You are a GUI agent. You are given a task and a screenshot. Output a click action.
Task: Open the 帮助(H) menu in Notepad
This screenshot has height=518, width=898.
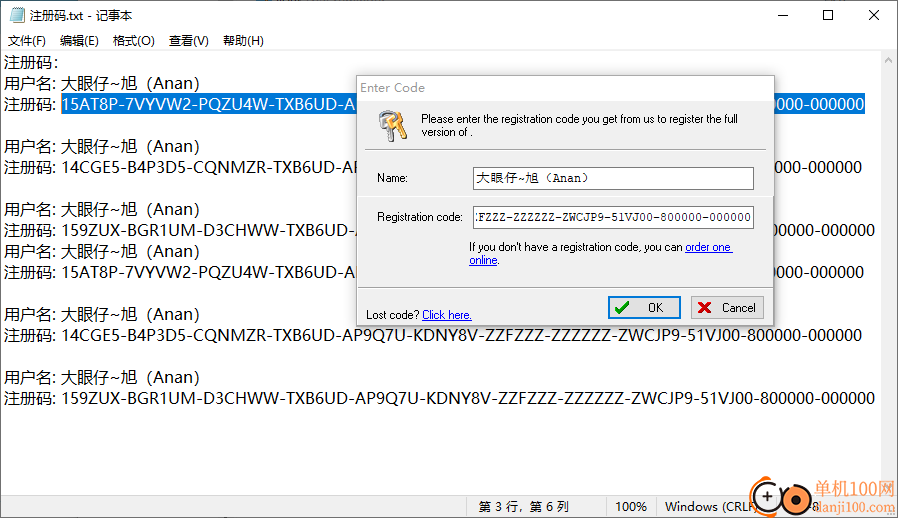pyautogui.click(x=243, y=41)
